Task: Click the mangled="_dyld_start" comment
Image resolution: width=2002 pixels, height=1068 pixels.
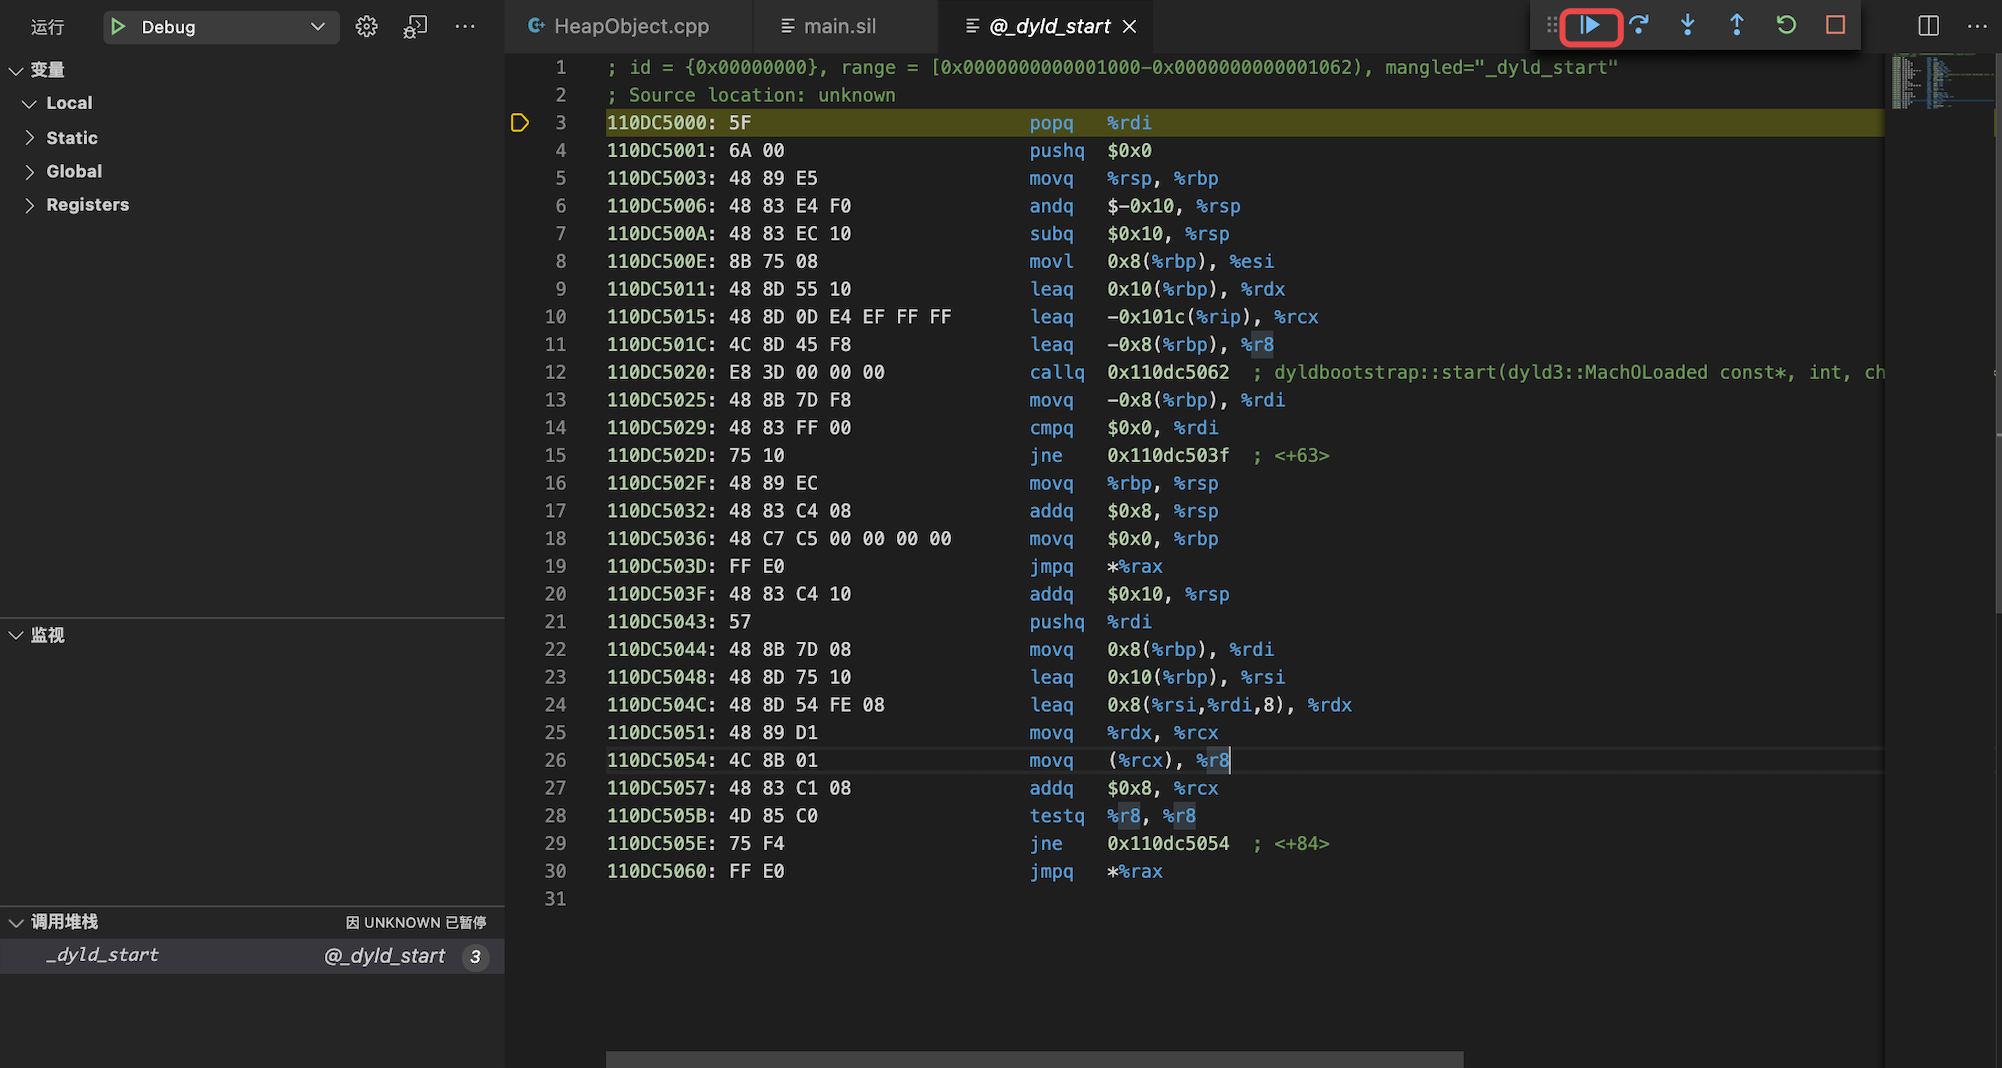Action: click(1501, 67)
